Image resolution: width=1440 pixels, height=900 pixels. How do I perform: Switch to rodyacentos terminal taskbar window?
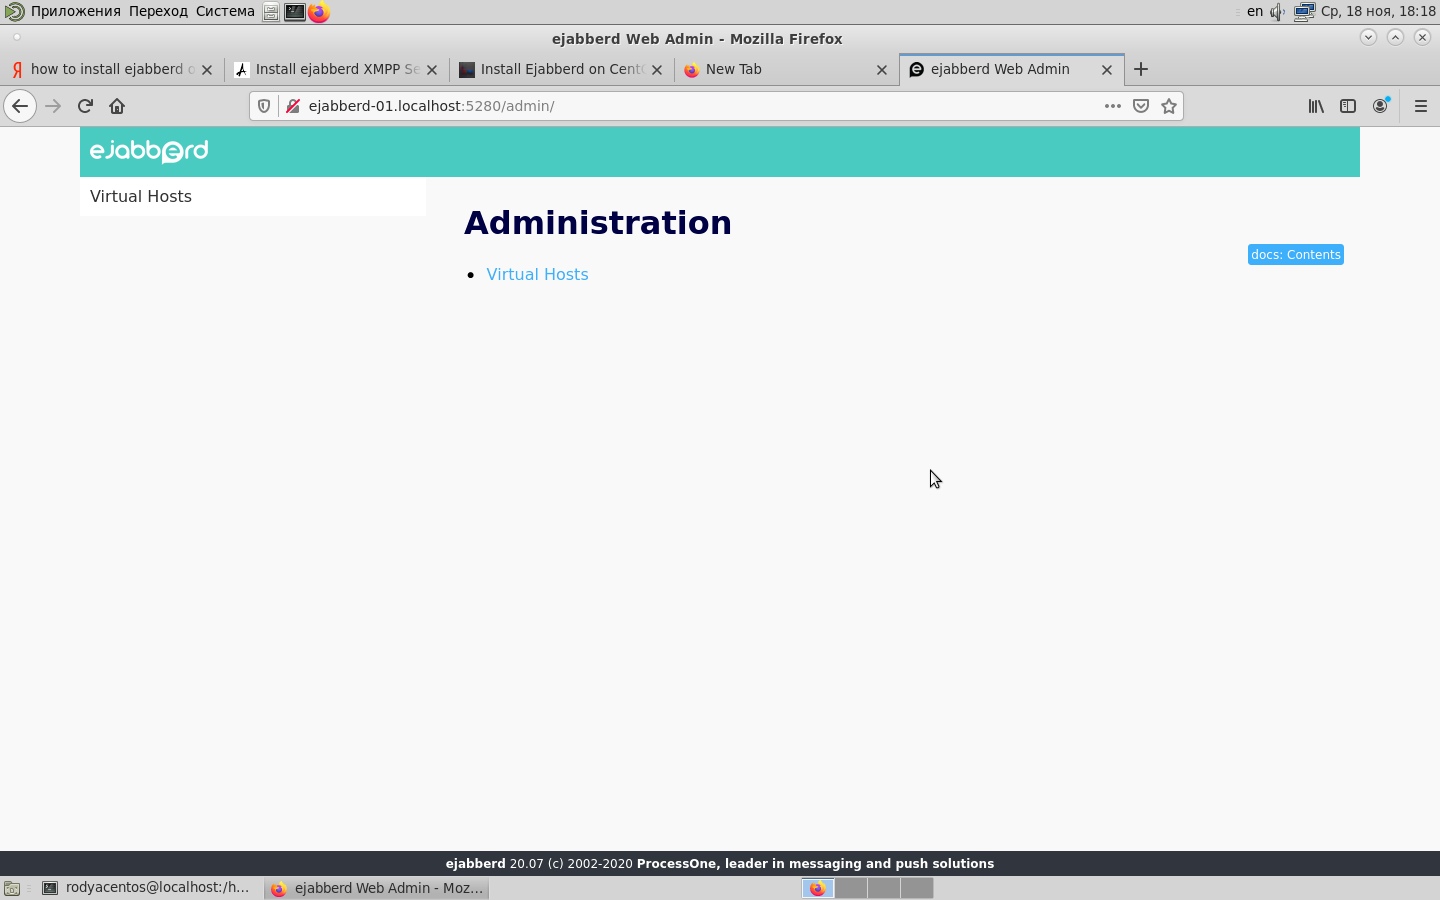pyautogui.click(x=146, y=888)
